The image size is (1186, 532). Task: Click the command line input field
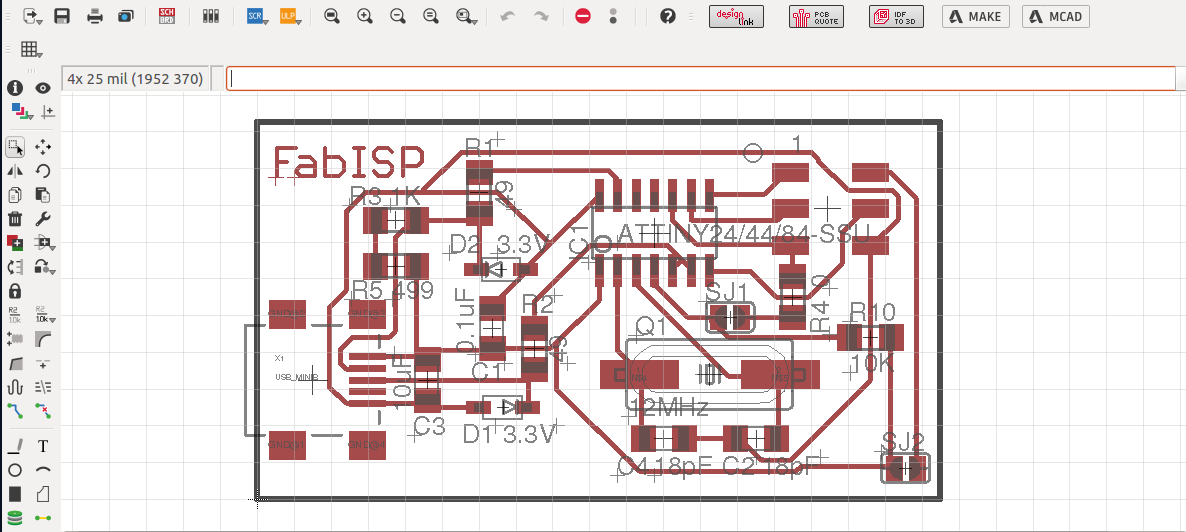tap(701, 78)
